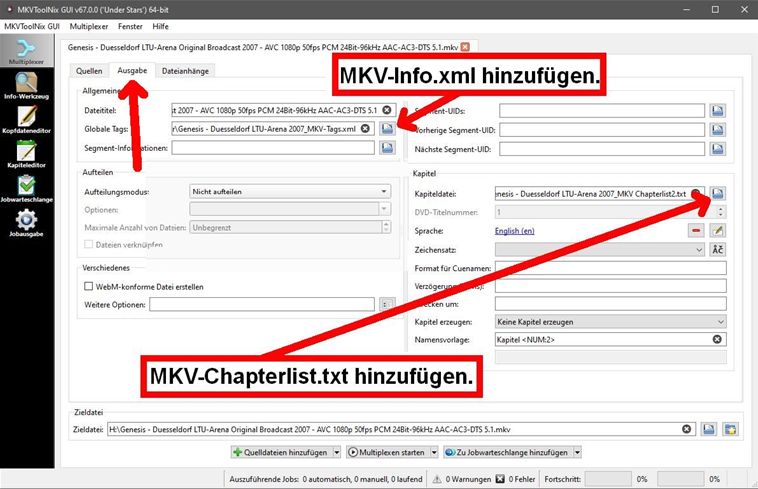Clear the Zieldatei path
This screenshot has height=489, width=758.
[686, 429]
